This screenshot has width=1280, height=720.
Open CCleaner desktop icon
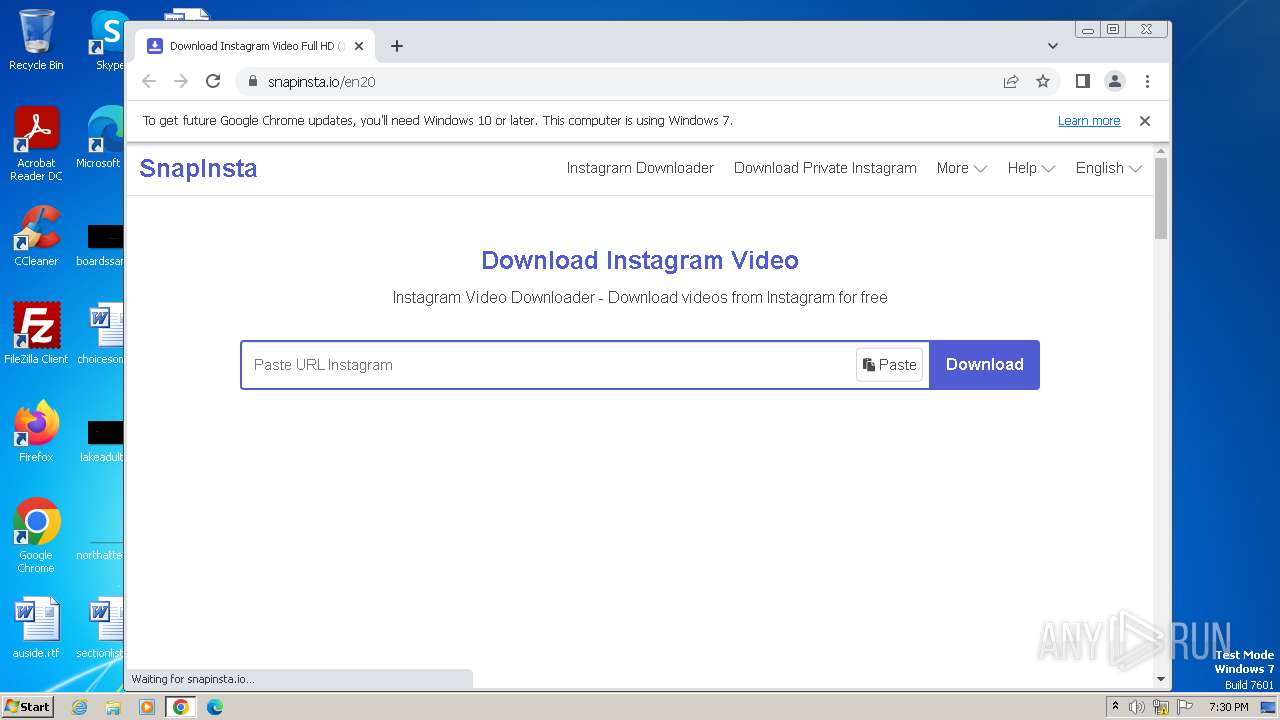[x=36, y=236]
